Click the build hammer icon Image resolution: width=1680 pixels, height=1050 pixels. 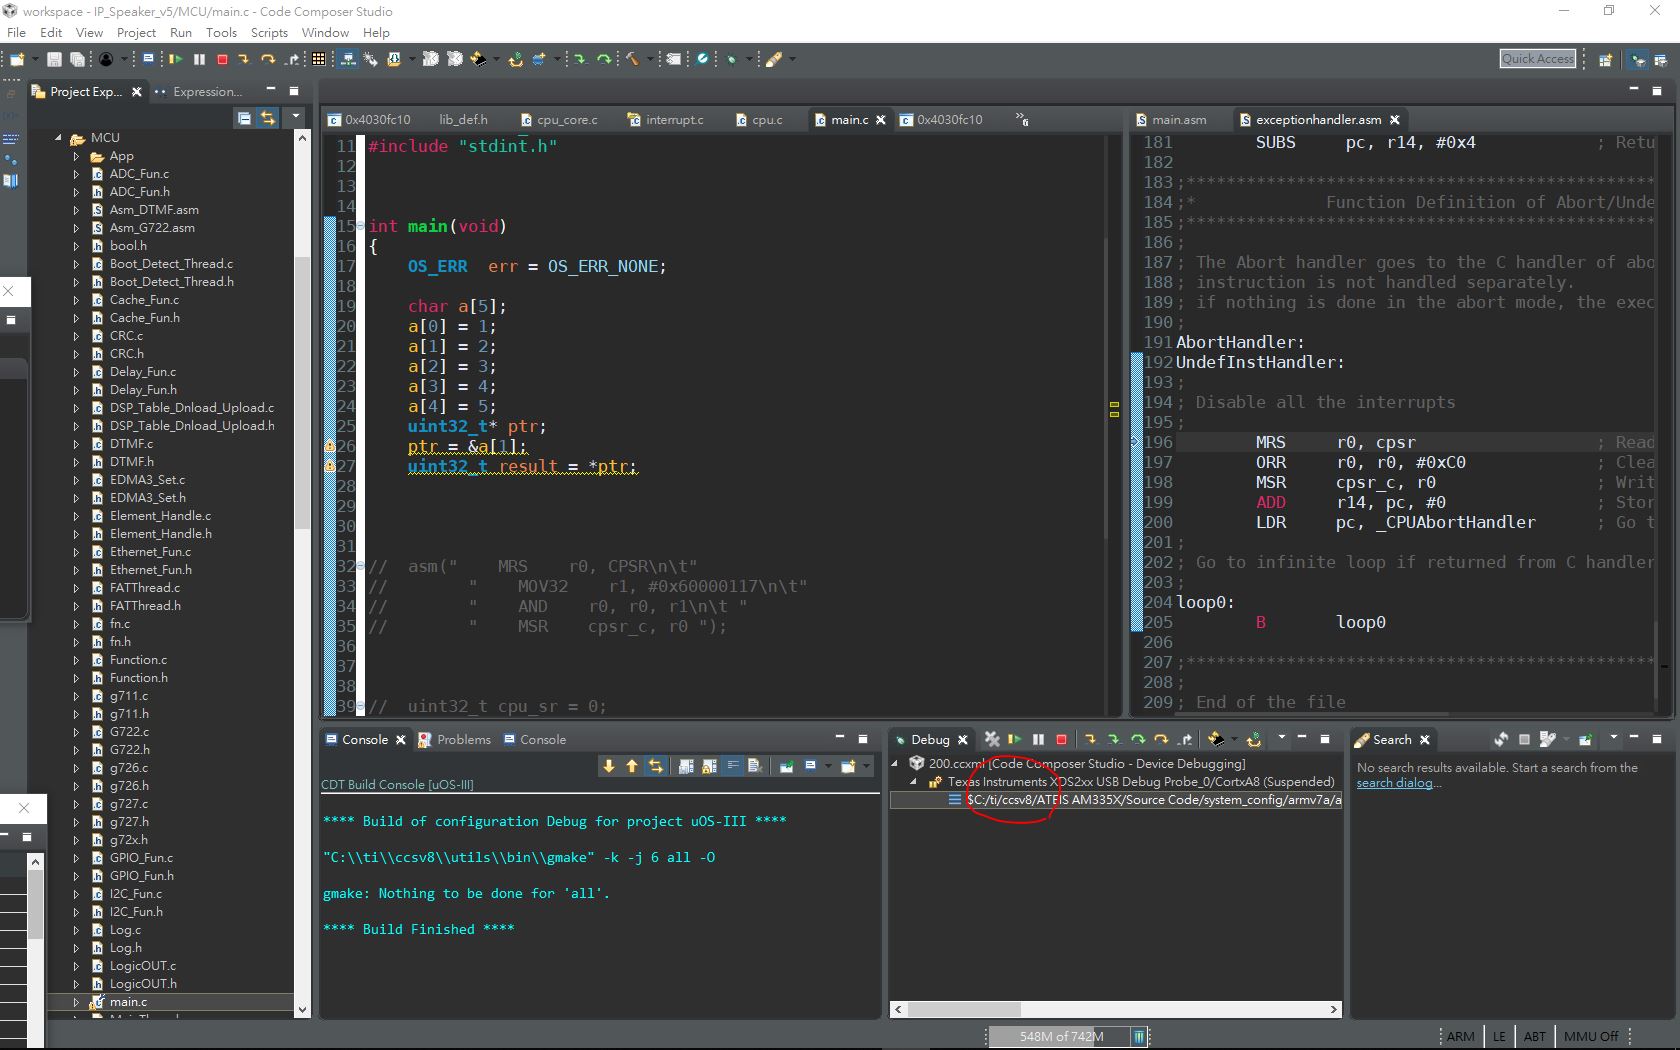(x=632, y=59)
